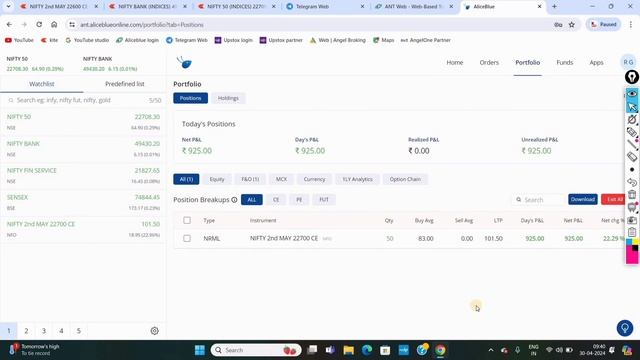Click the browser address bar URL
The height and width of the screenshot is (360, 640).
(142, 24)
